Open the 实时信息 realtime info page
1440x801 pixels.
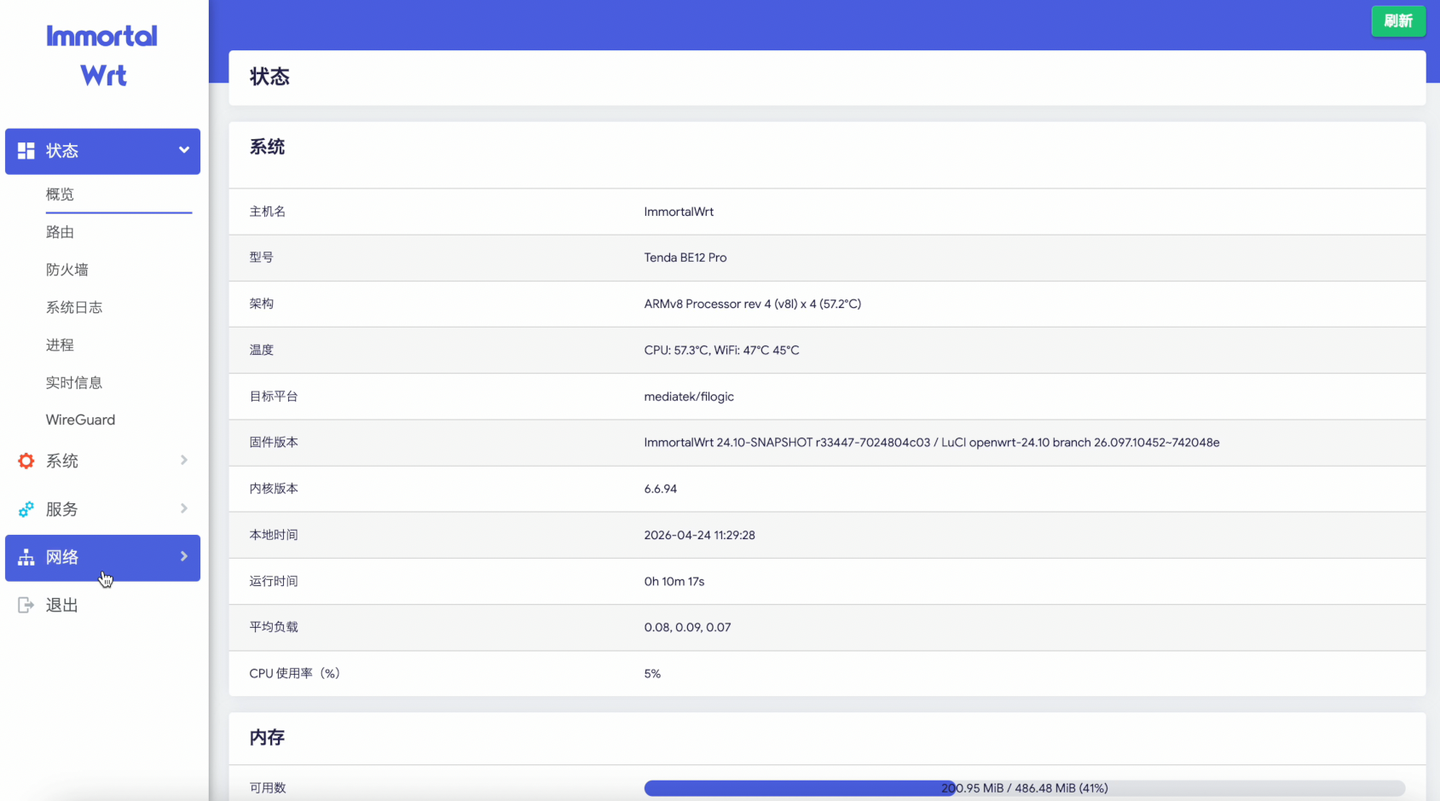tap(74, 382)
